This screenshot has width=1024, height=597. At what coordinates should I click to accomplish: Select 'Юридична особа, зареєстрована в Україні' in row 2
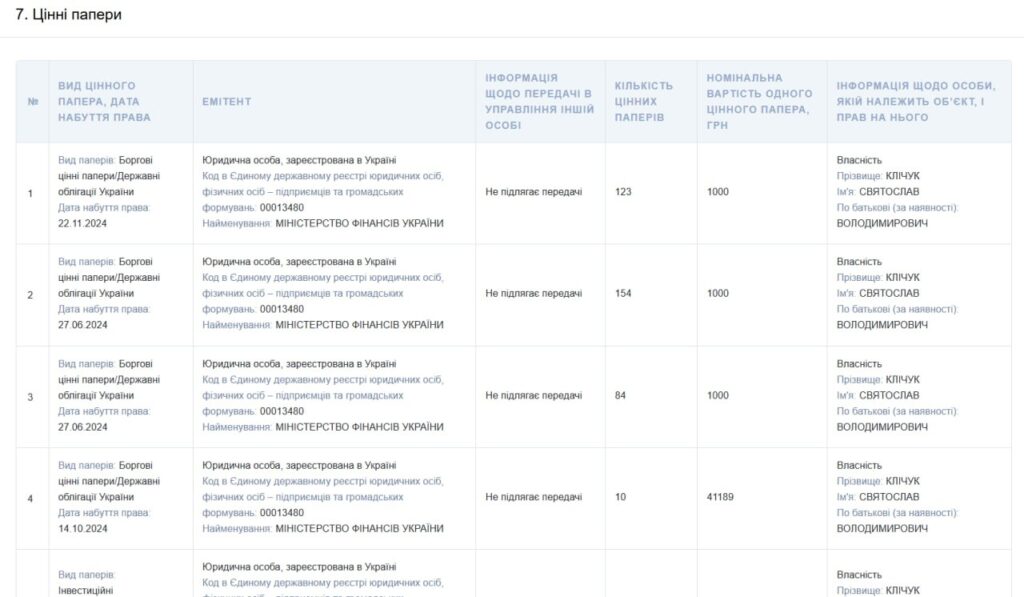pos(299,261)
